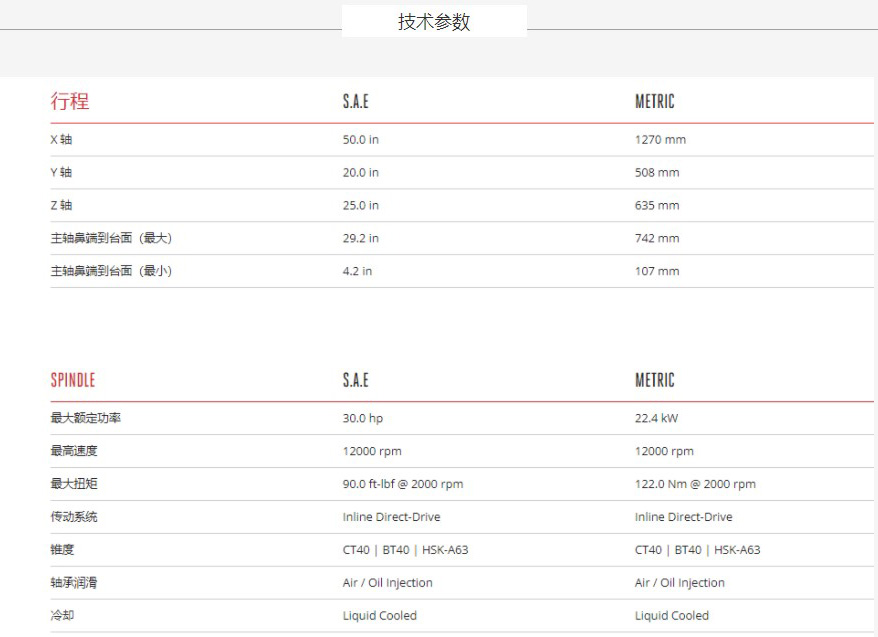The image size is (878, 637).
Task: Click the METRIC column header in SPINDLE table
Action: (655, 380)
